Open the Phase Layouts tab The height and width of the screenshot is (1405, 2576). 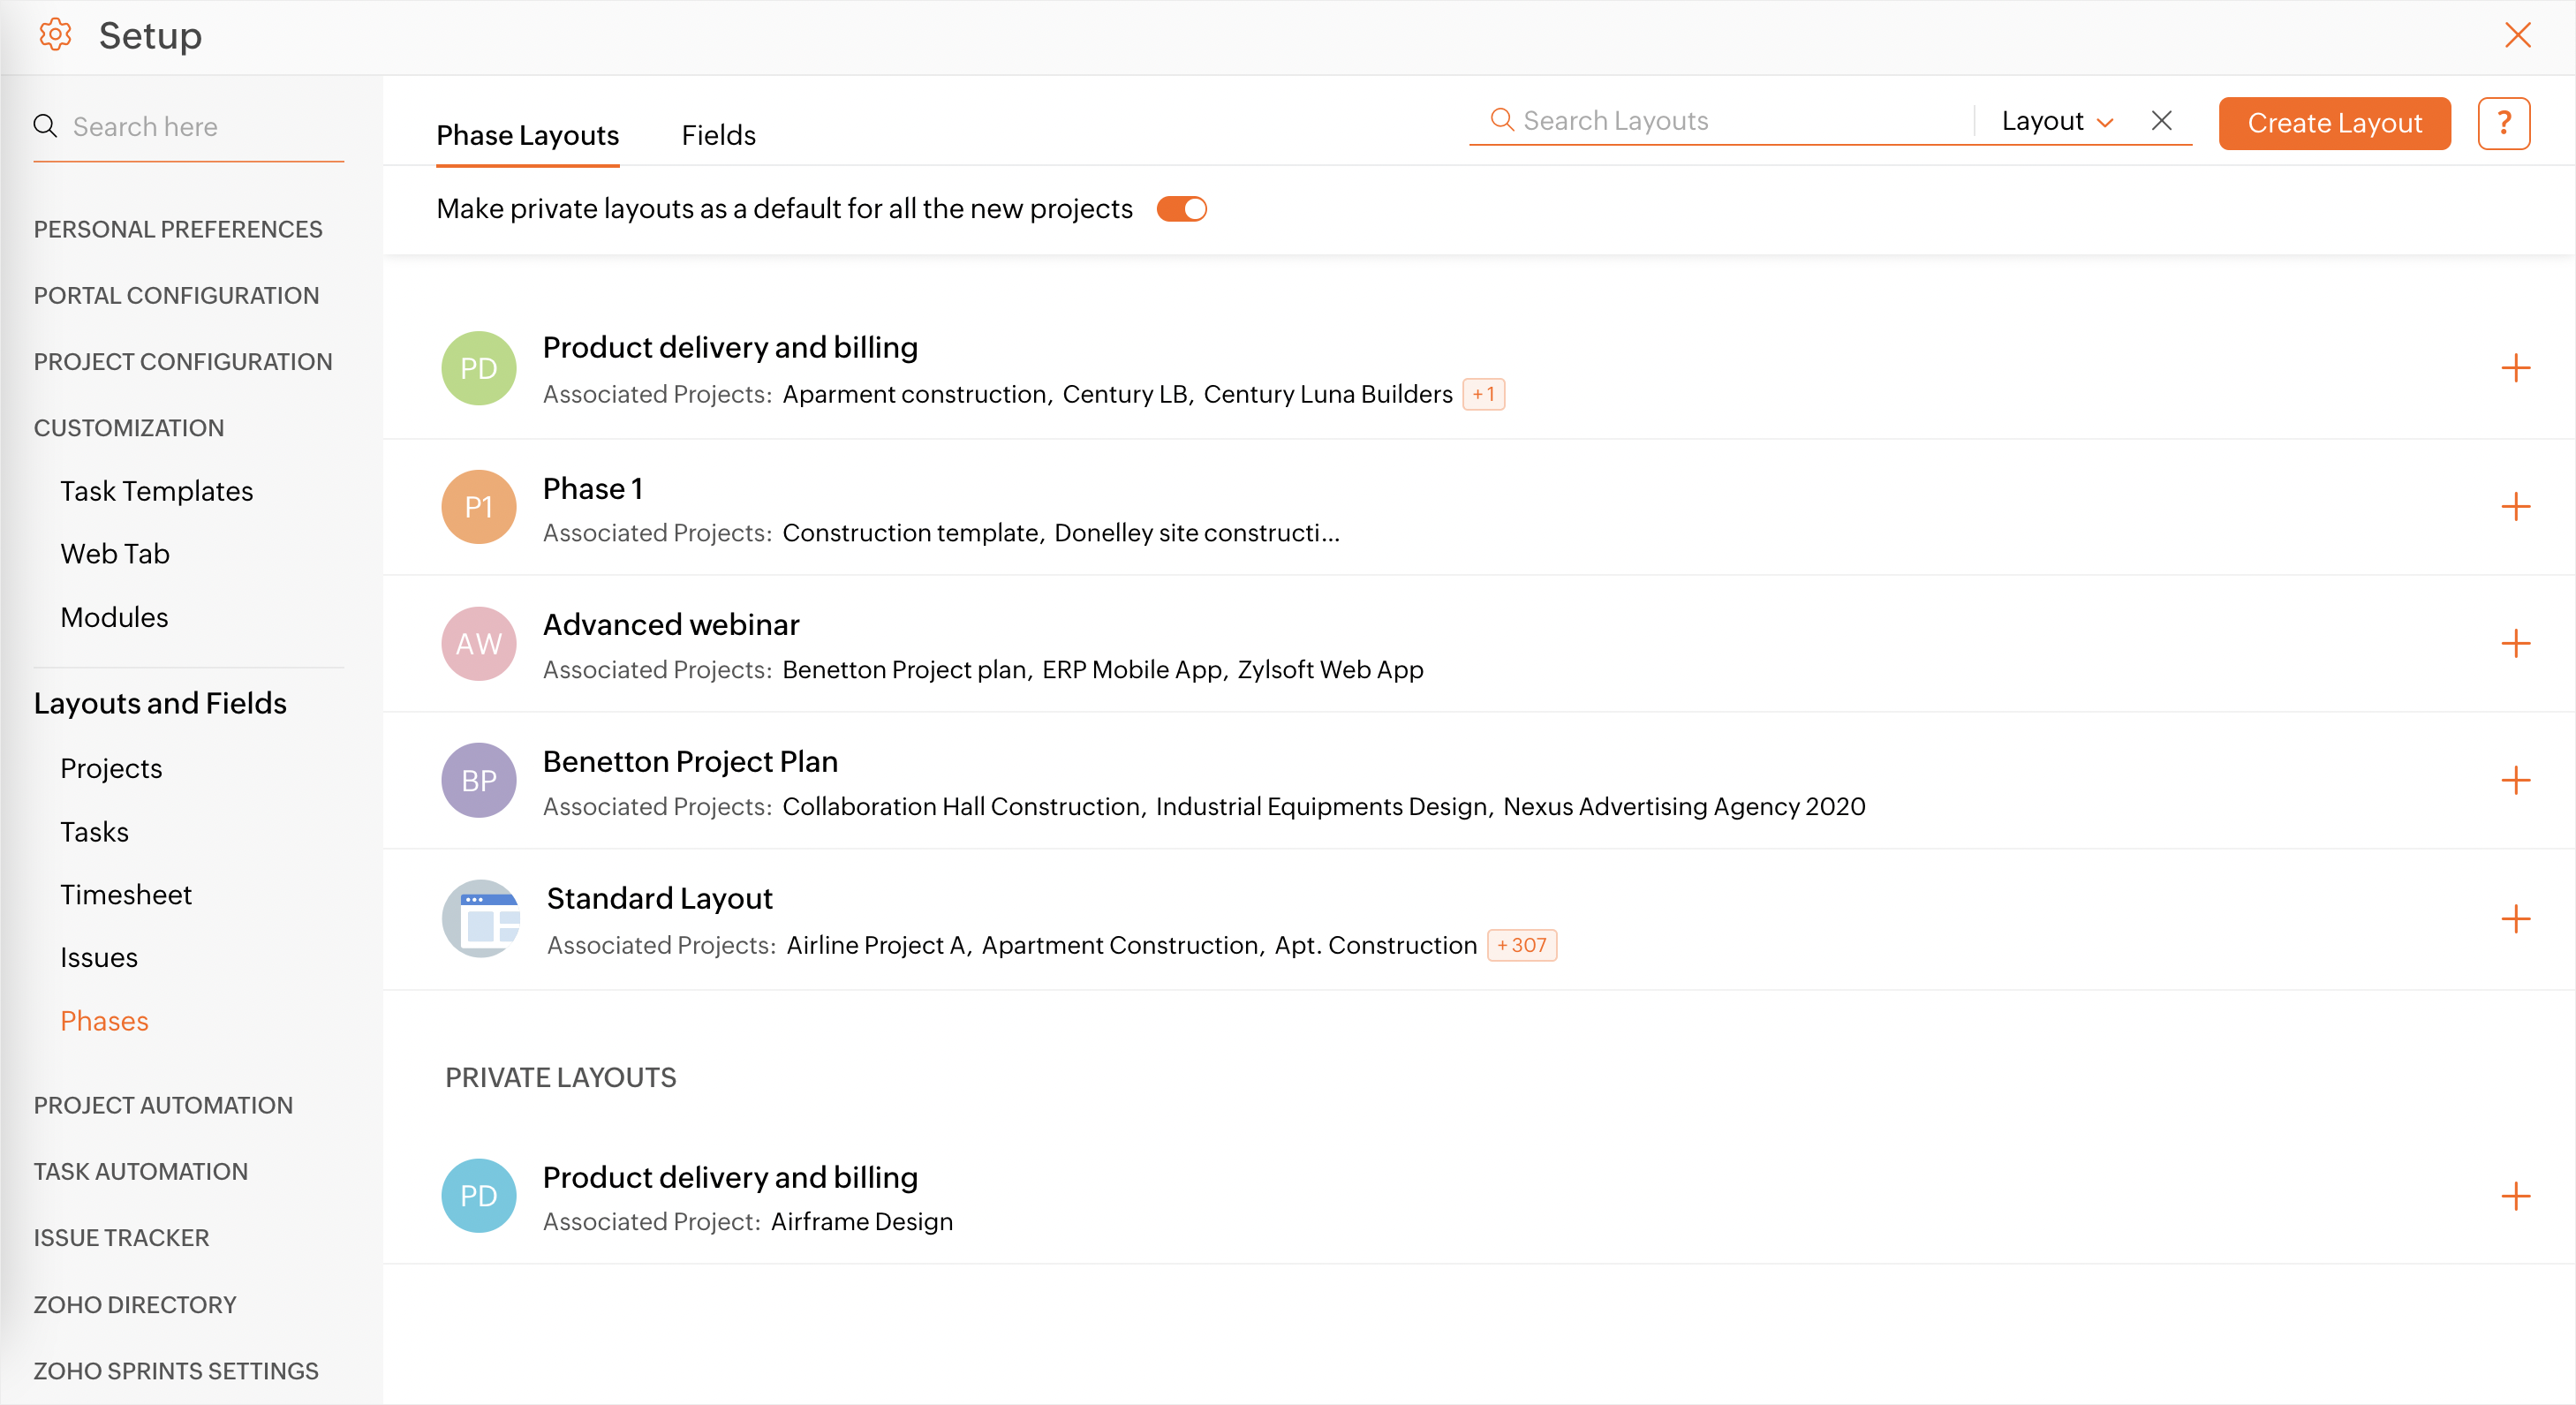527,135
